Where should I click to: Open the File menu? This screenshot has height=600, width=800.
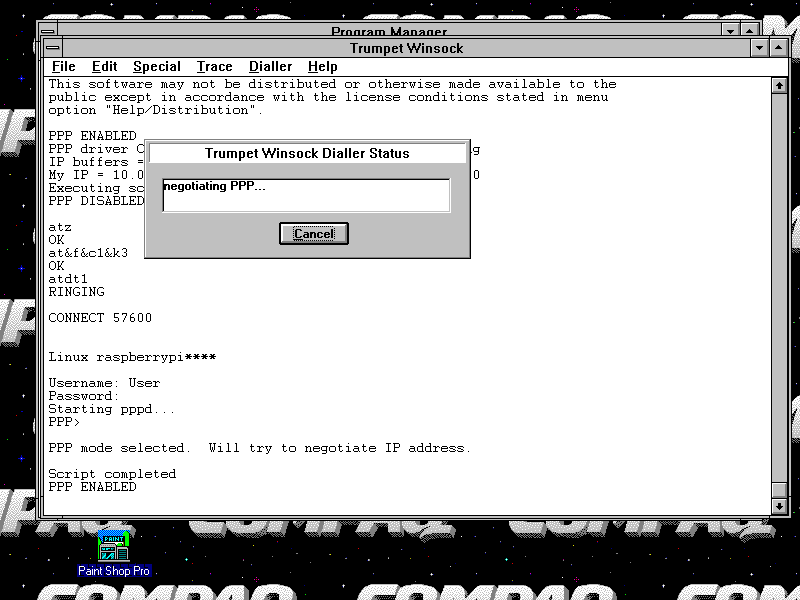[x=63, y=67]
